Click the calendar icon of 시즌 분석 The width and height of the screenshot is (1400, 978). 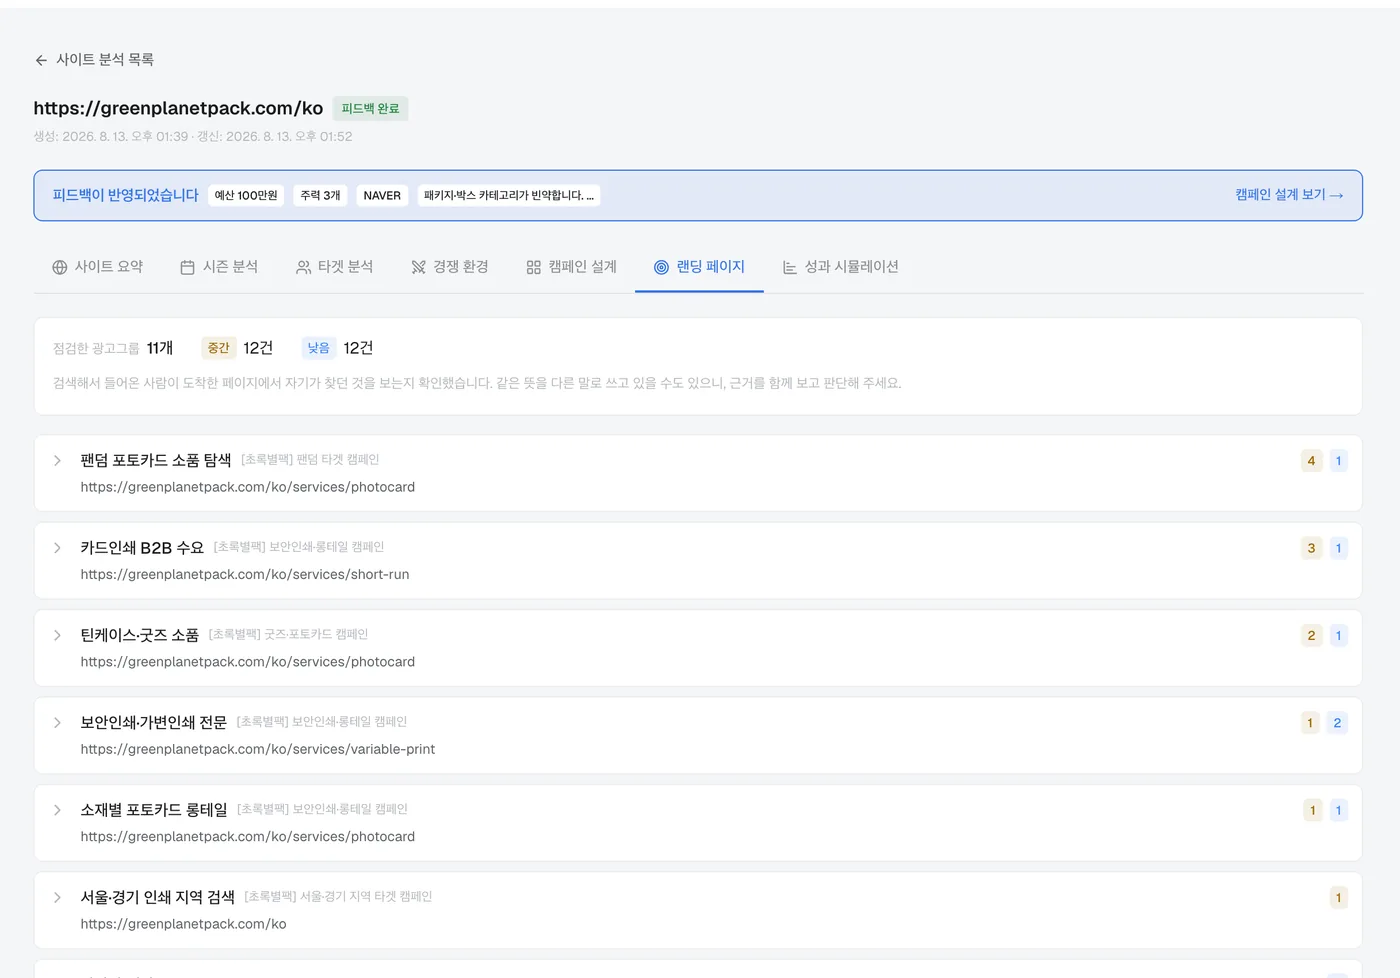(x=187, y=267)
